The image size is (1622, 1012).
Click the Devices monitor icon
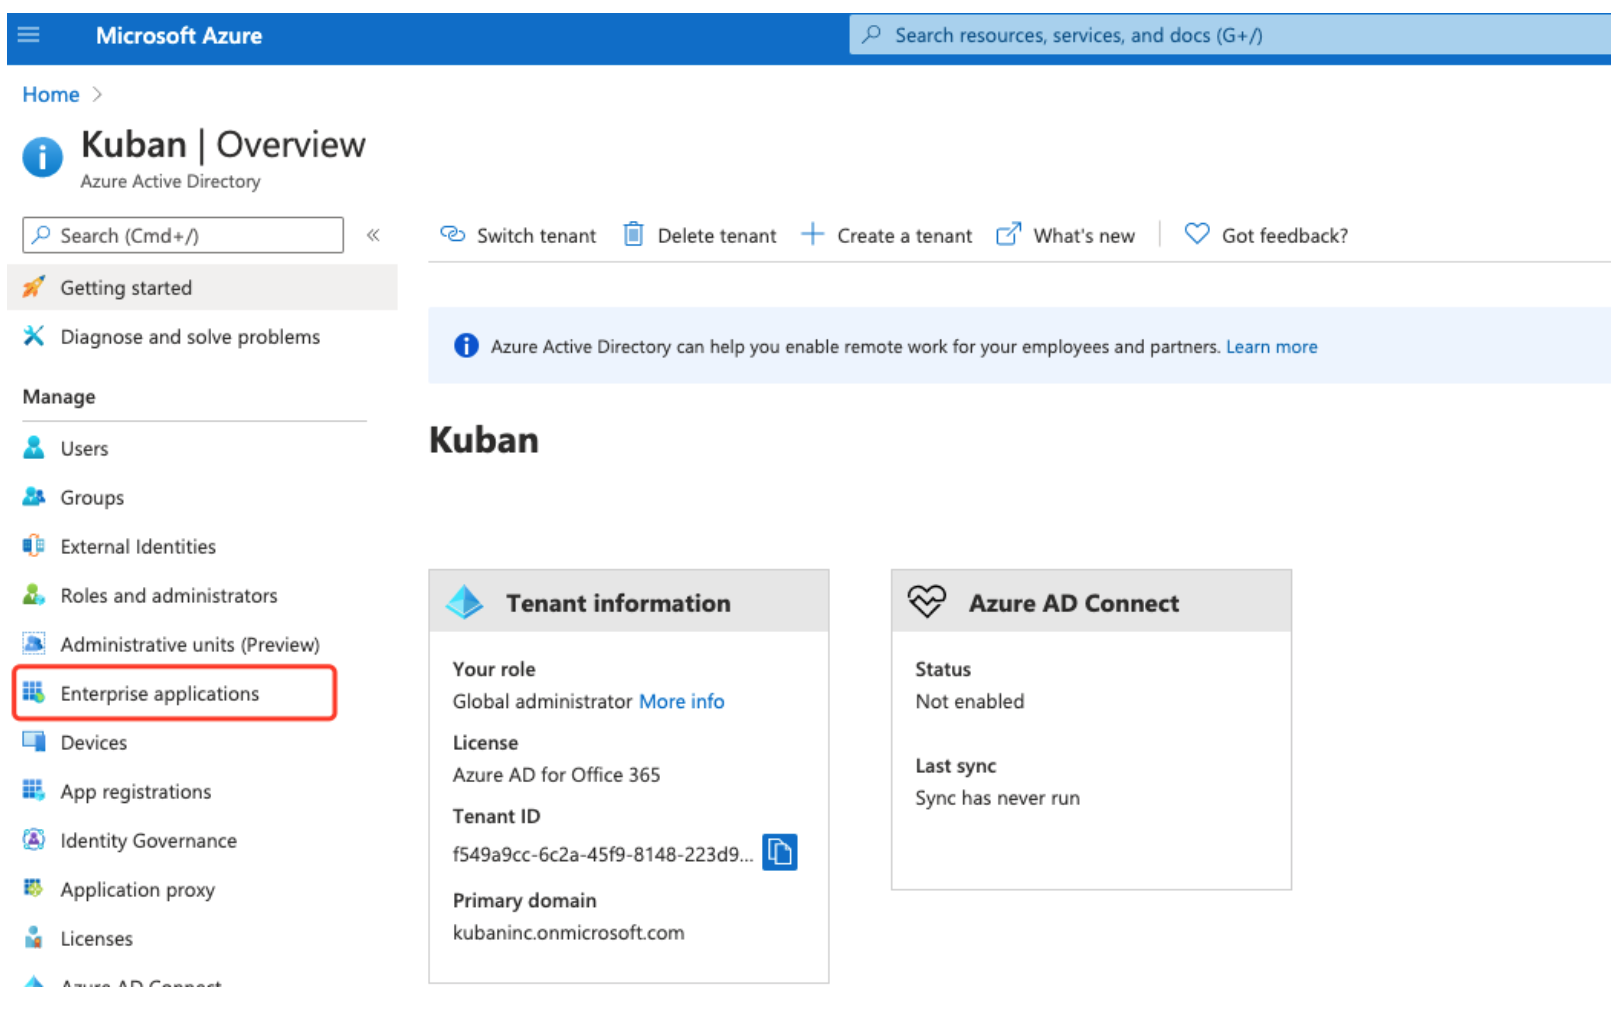[34, 741]
